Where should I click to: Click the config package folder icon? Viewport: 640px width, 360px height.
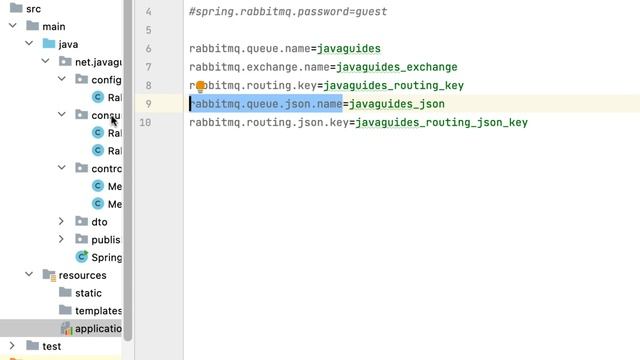coord(82,79)
